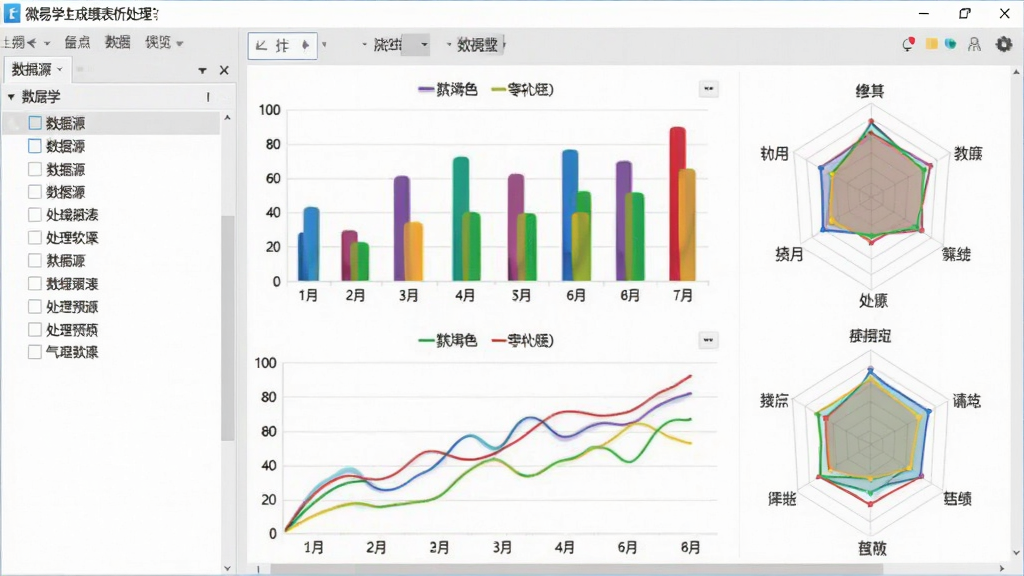1024x576 pixels.
Task: Open the 浏览 menu
Action: click(x=157, y=42)
